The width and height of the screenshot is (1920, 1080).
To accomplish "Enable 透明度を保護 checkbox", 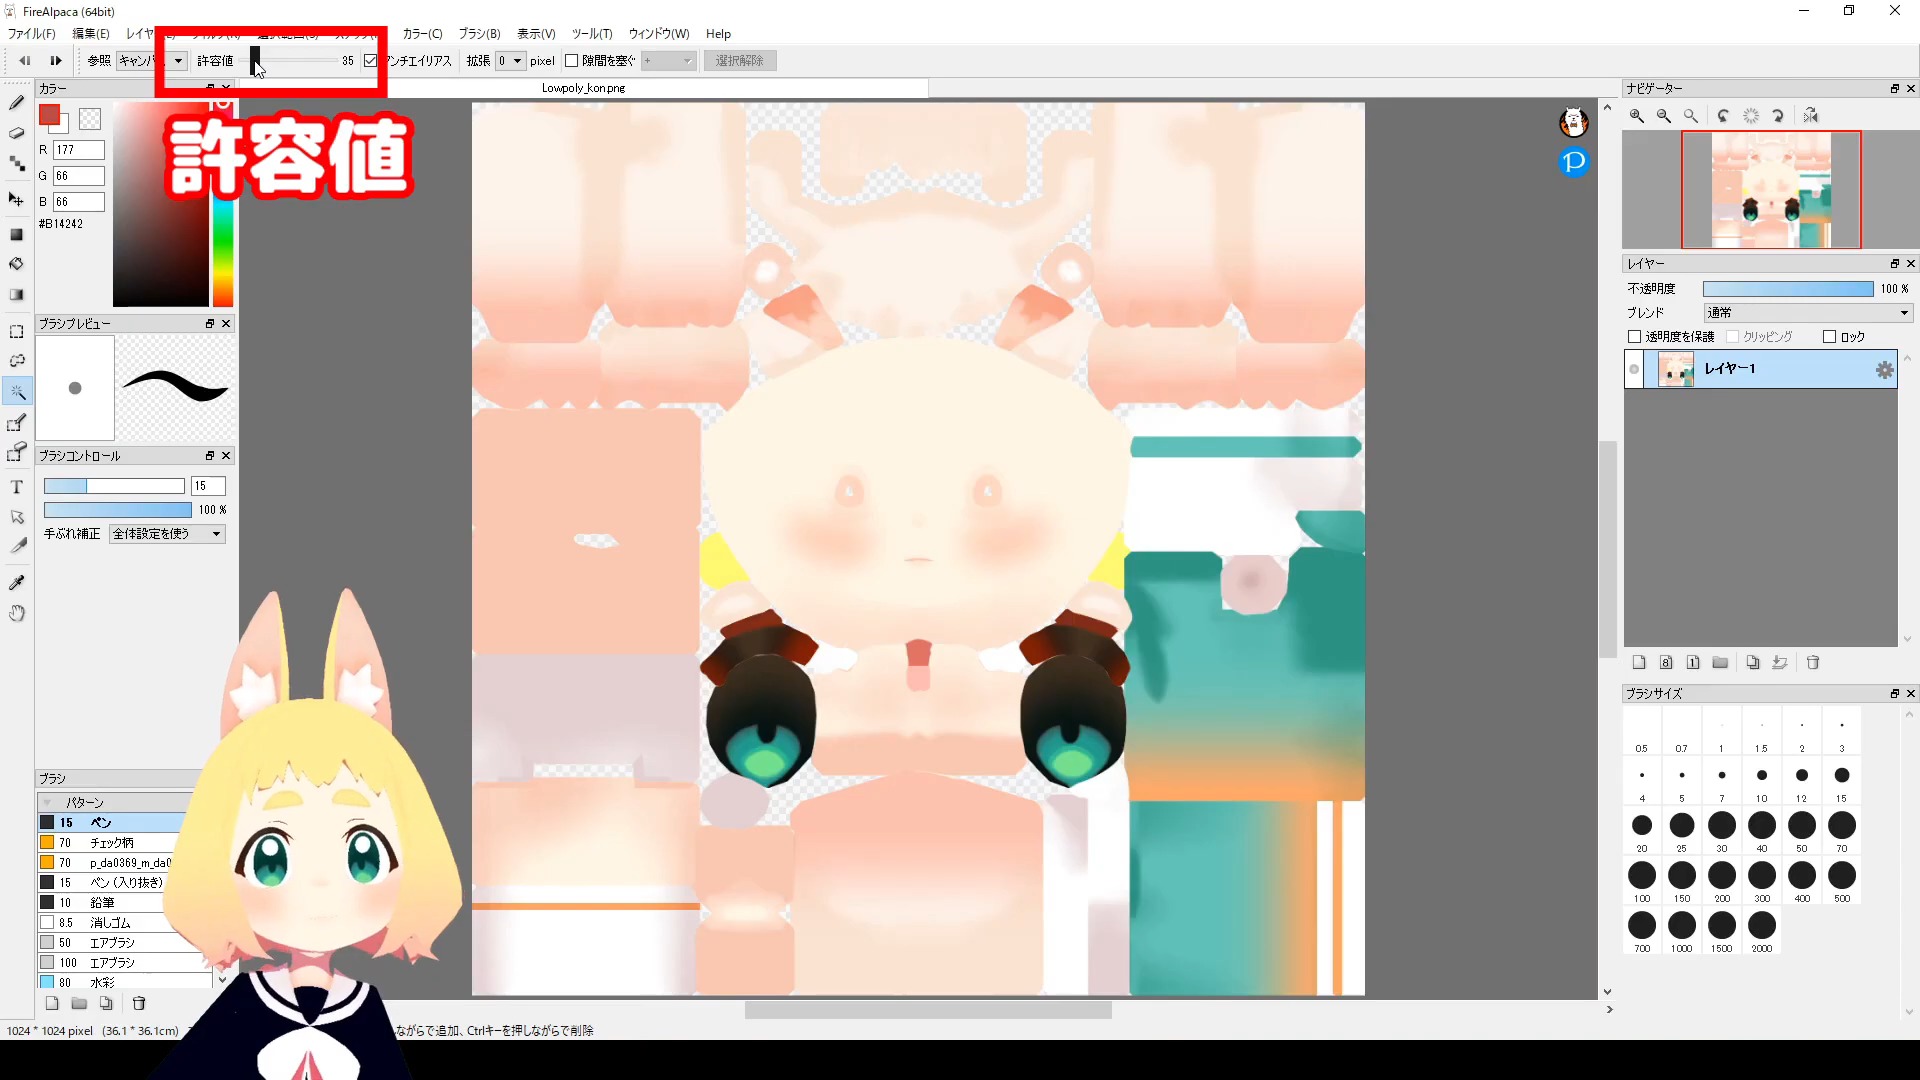I will point(1635,337).
